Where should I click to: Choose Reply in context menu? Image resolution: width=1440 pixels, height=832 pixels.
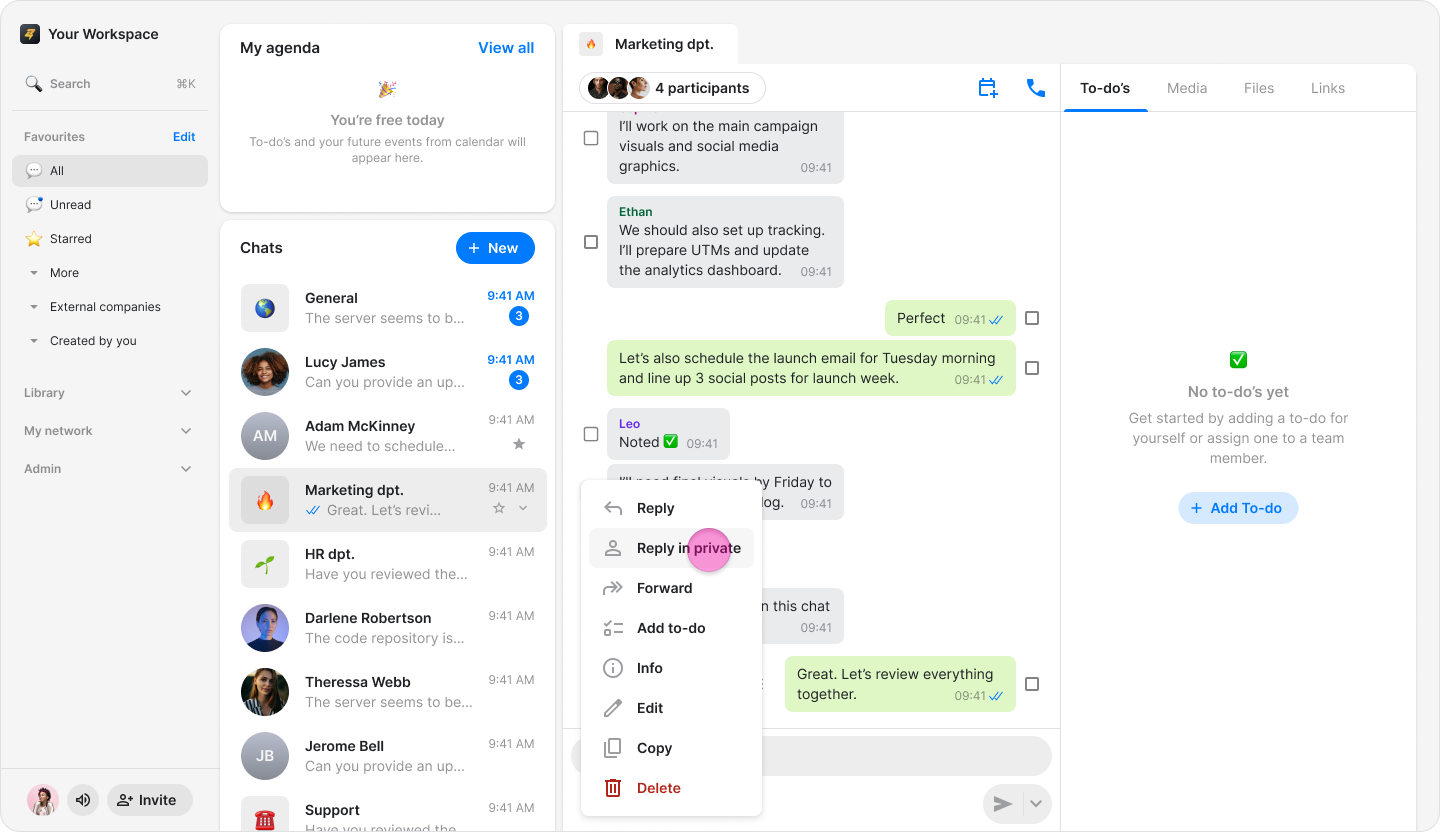[x=671, y=508]
